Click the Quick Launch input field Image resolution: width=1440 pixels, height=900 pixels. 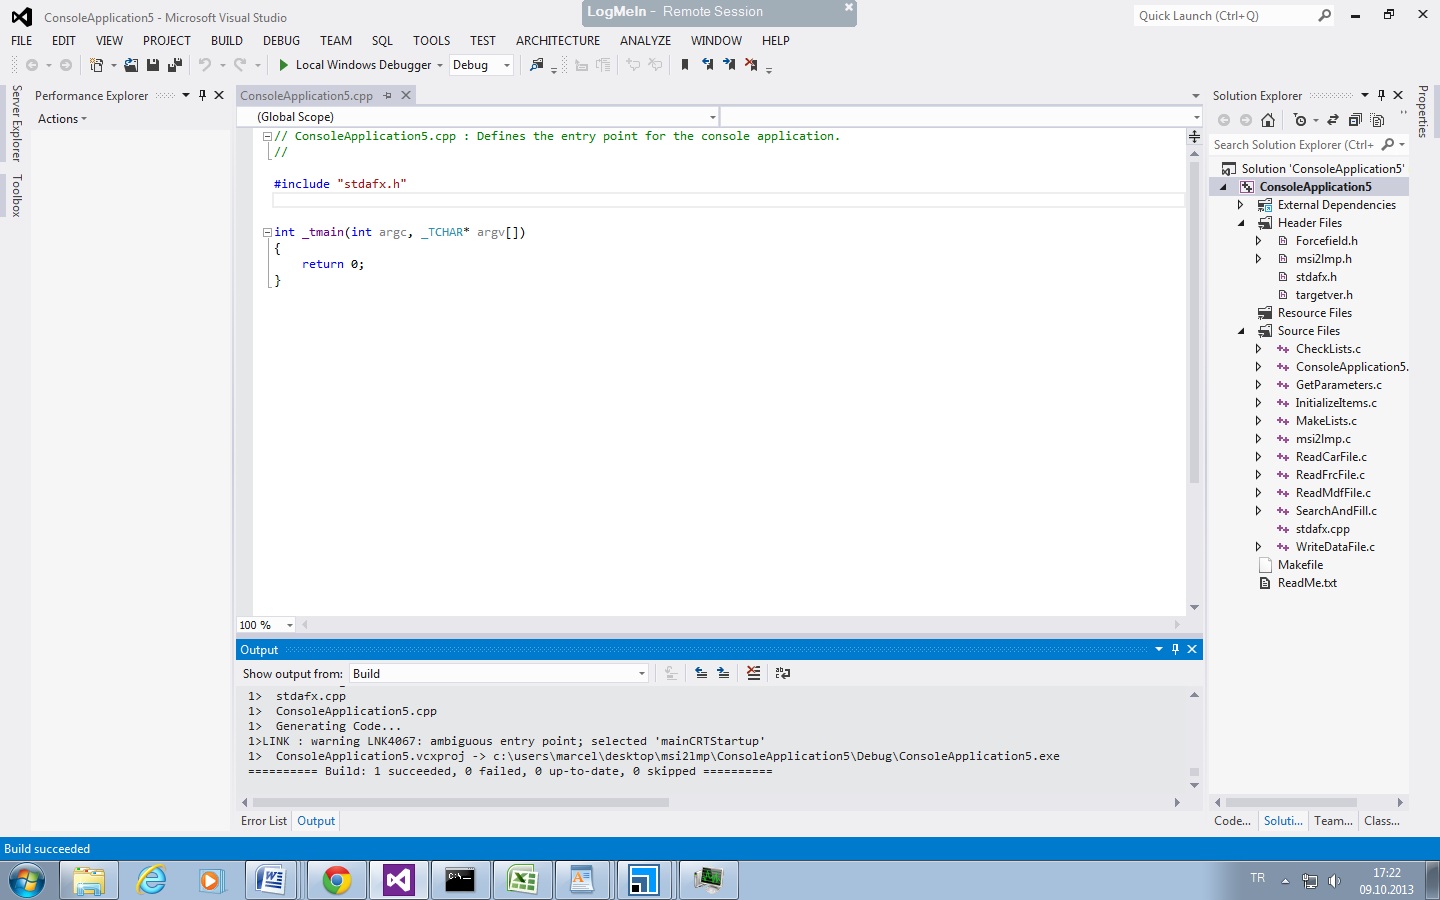click(1225, 15)
